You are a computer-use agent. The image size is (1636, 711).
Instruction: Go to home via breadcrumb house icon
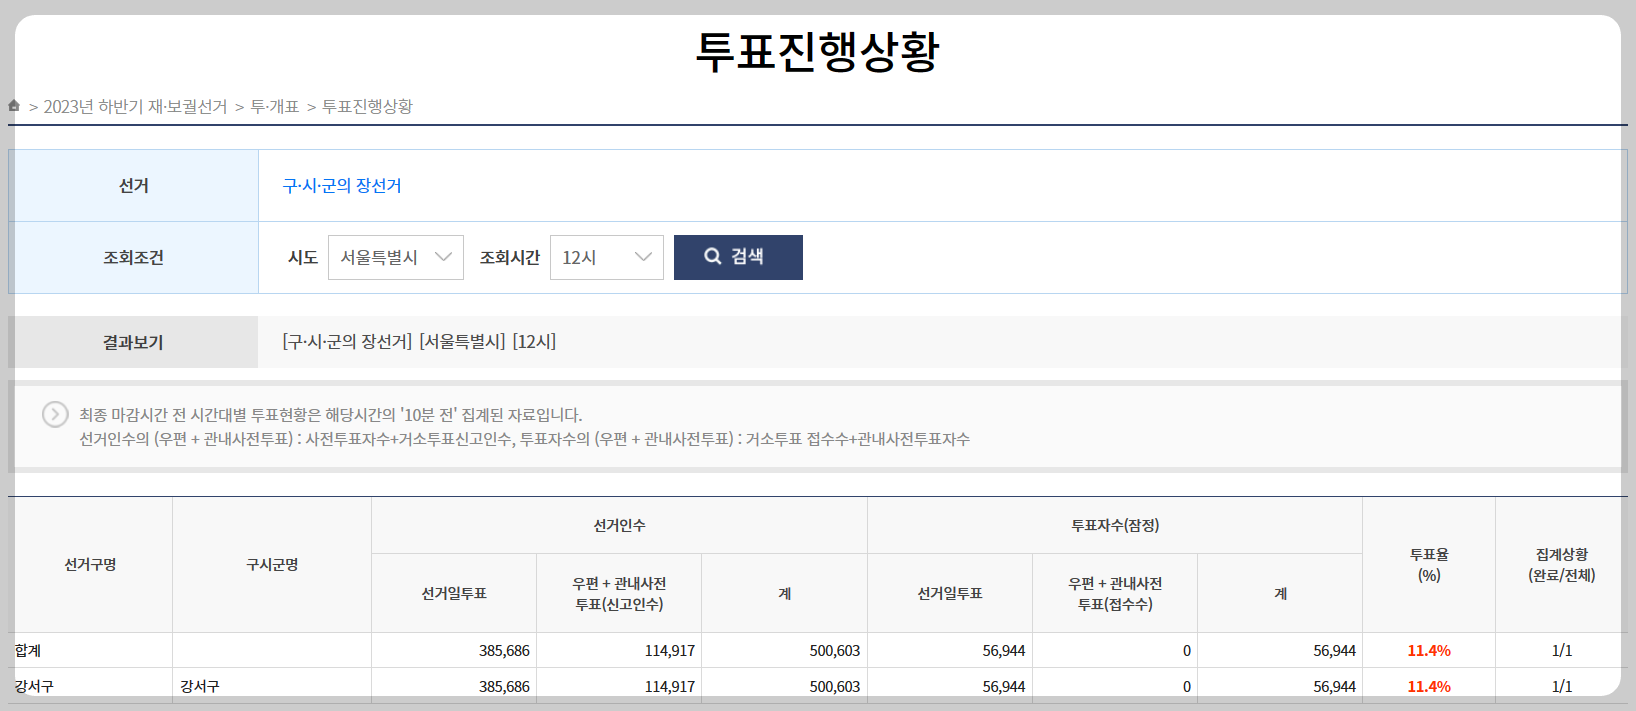click(14, 105)
